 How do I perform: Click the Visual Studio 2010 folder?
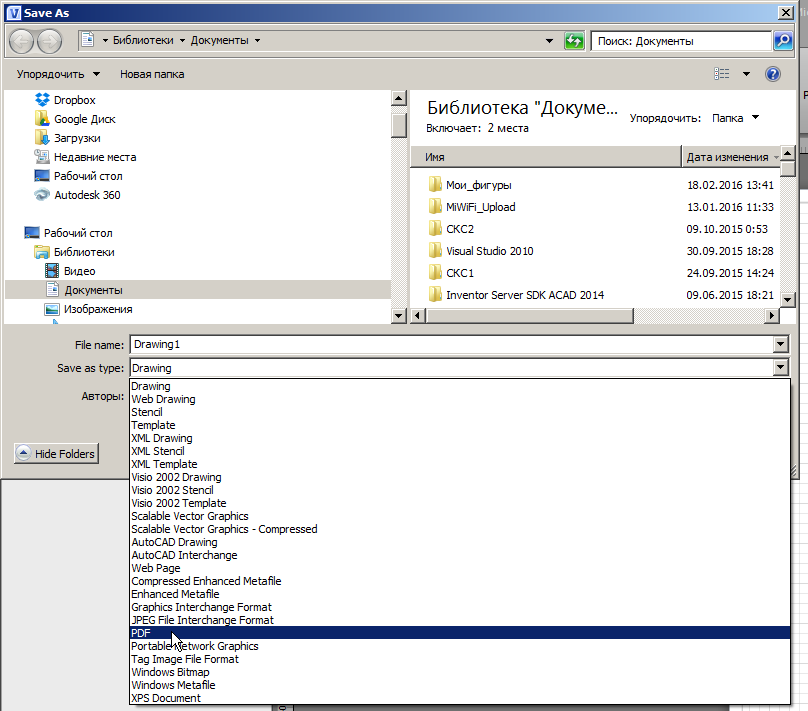(490, 251)
